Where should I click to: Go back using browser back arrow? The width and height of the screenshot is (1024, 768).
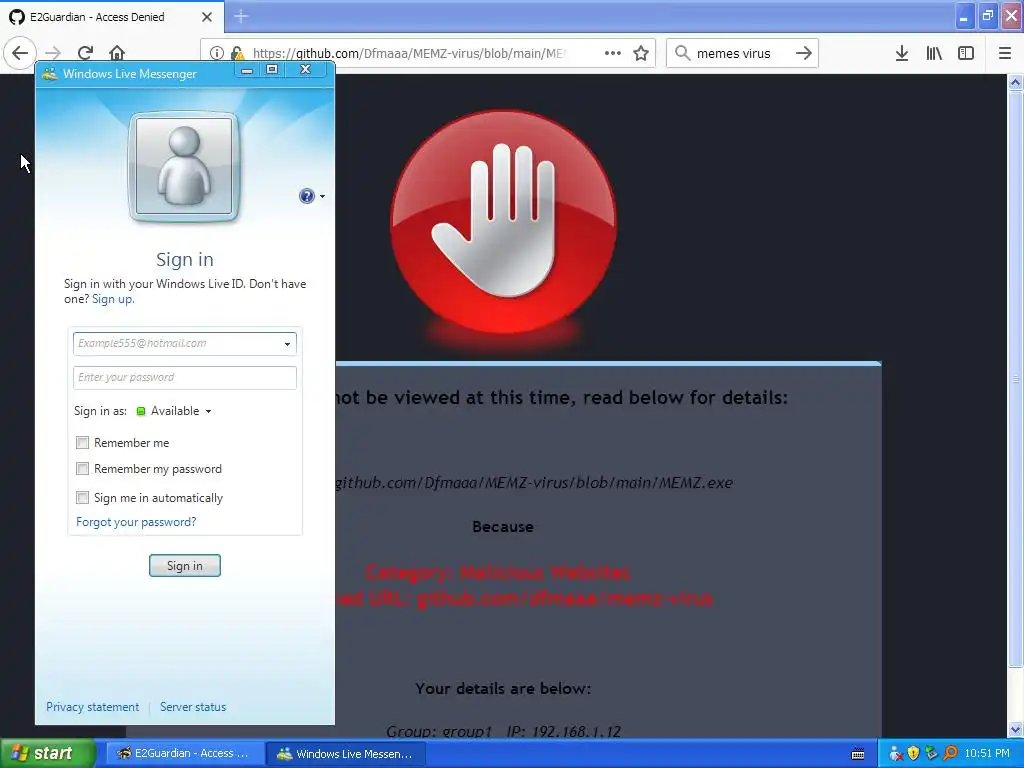click(x=20, y=53)
